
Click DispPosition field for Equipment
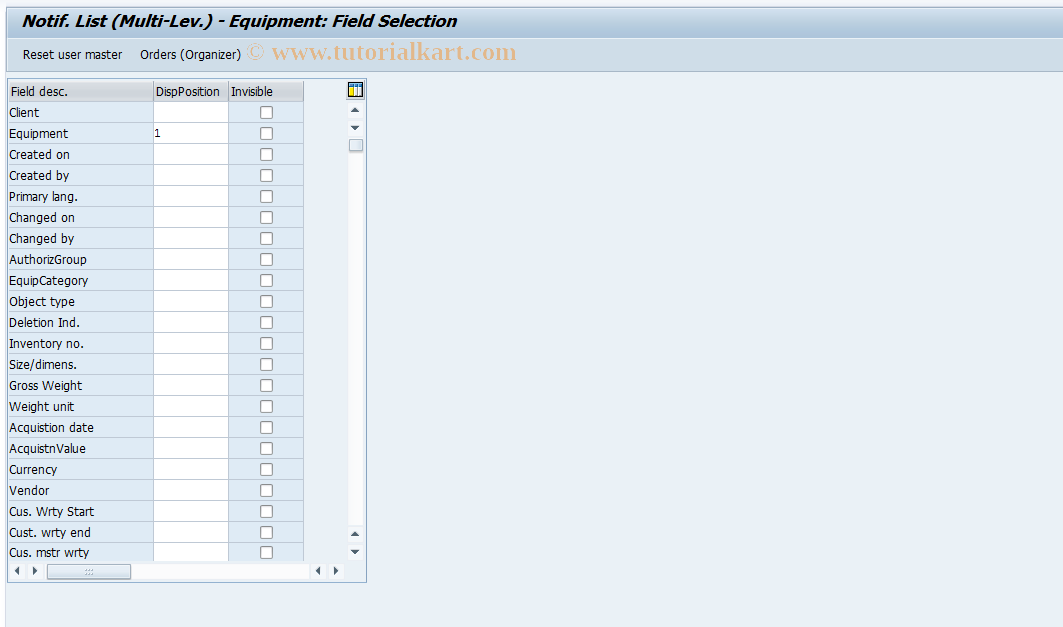click(x=191, y=134)
